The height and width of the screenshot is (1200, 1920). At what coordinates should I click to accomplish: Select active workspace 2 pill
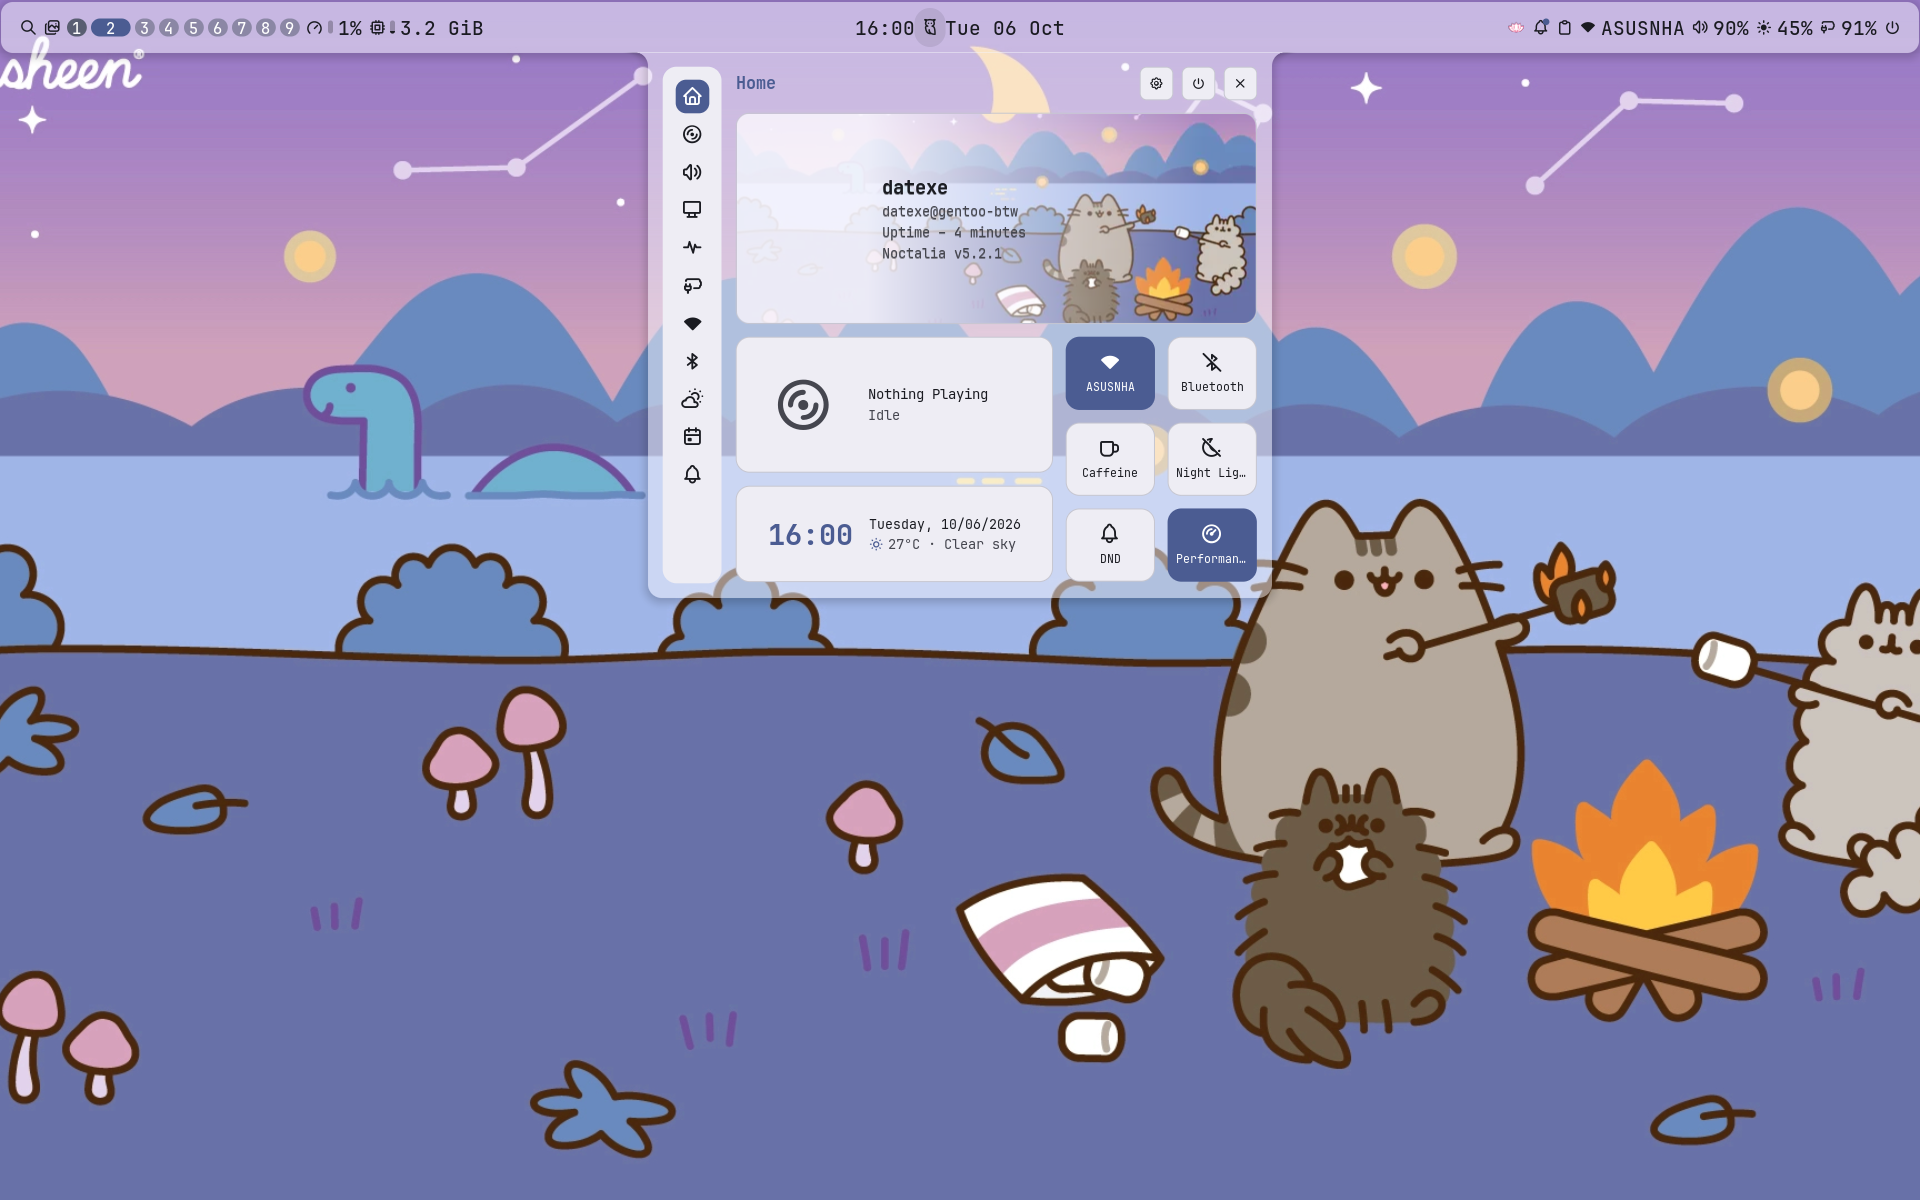click(x=111, y=28)
